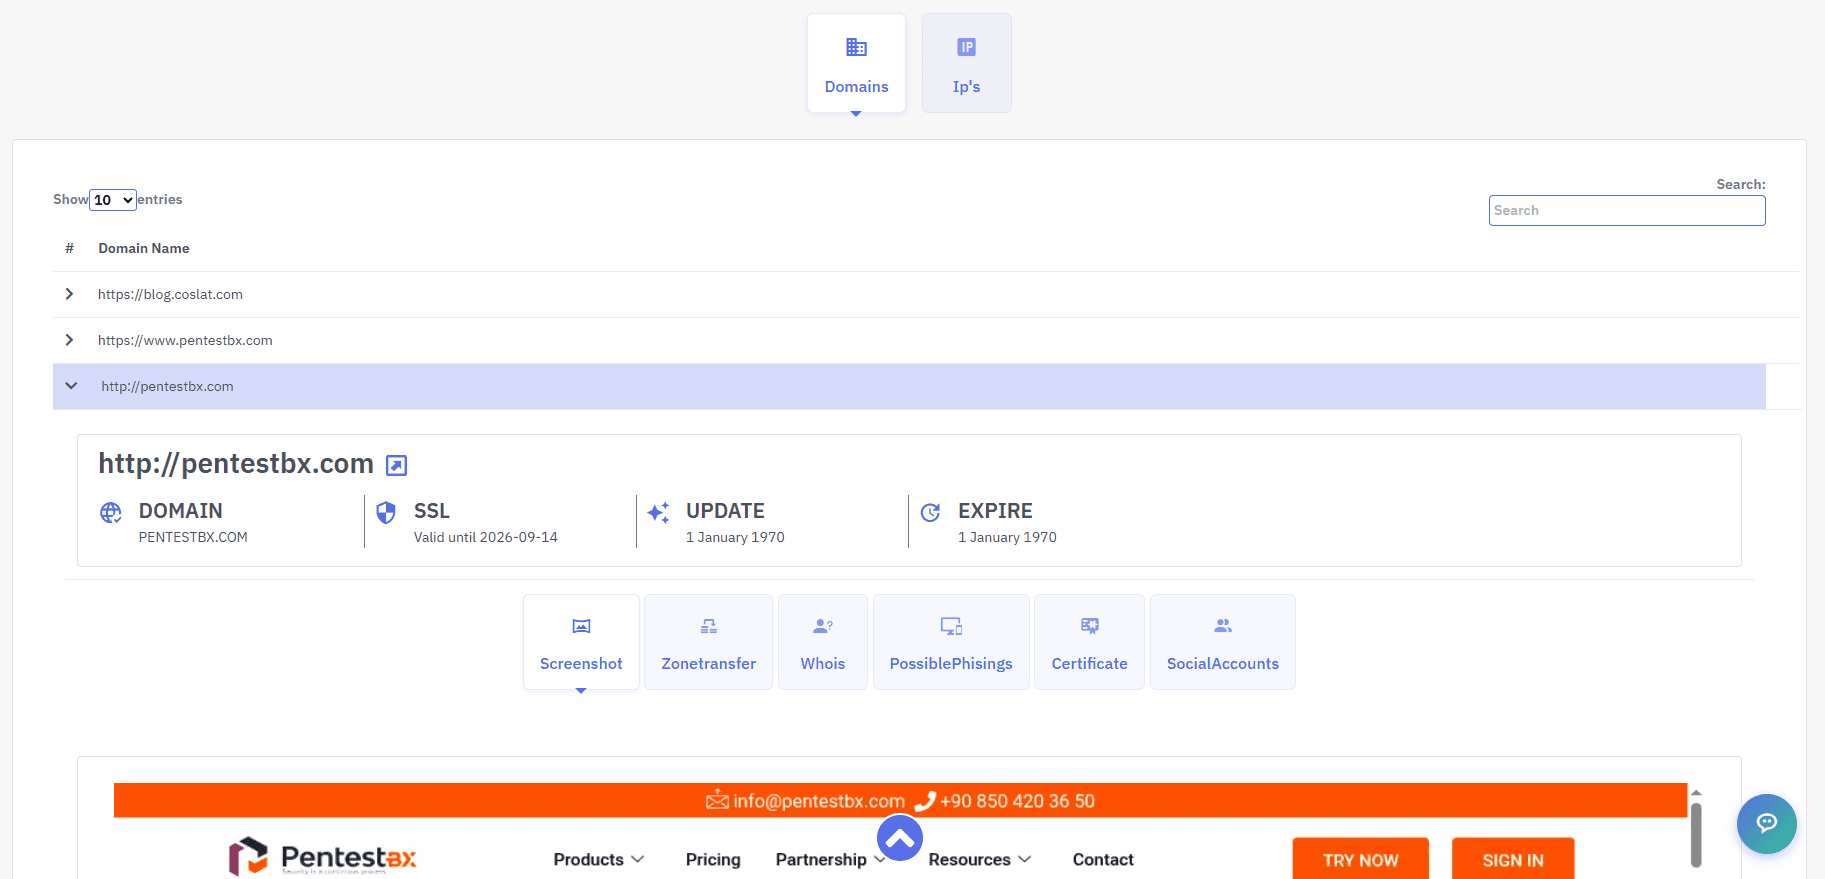Click the DOMAIN globe icon
Image resolution: width=1825 pixels, height=879 pixels.
click(111, 513)
